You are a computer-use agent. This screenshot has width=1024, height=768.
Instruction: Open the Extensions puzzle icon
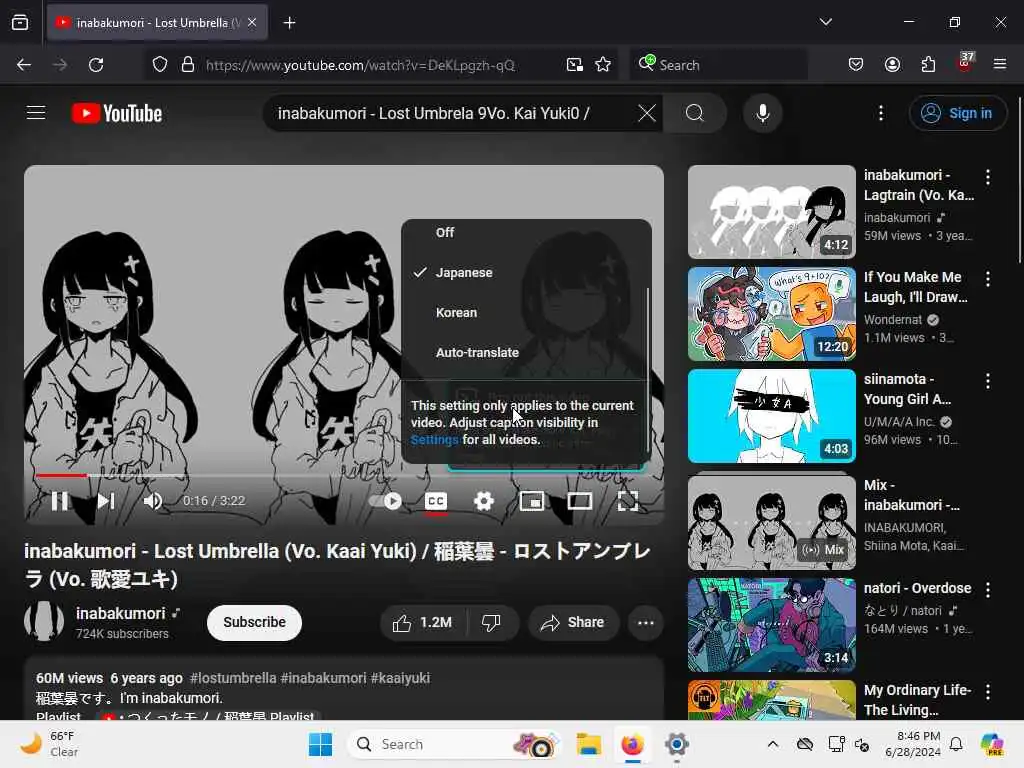coord(928,65)
